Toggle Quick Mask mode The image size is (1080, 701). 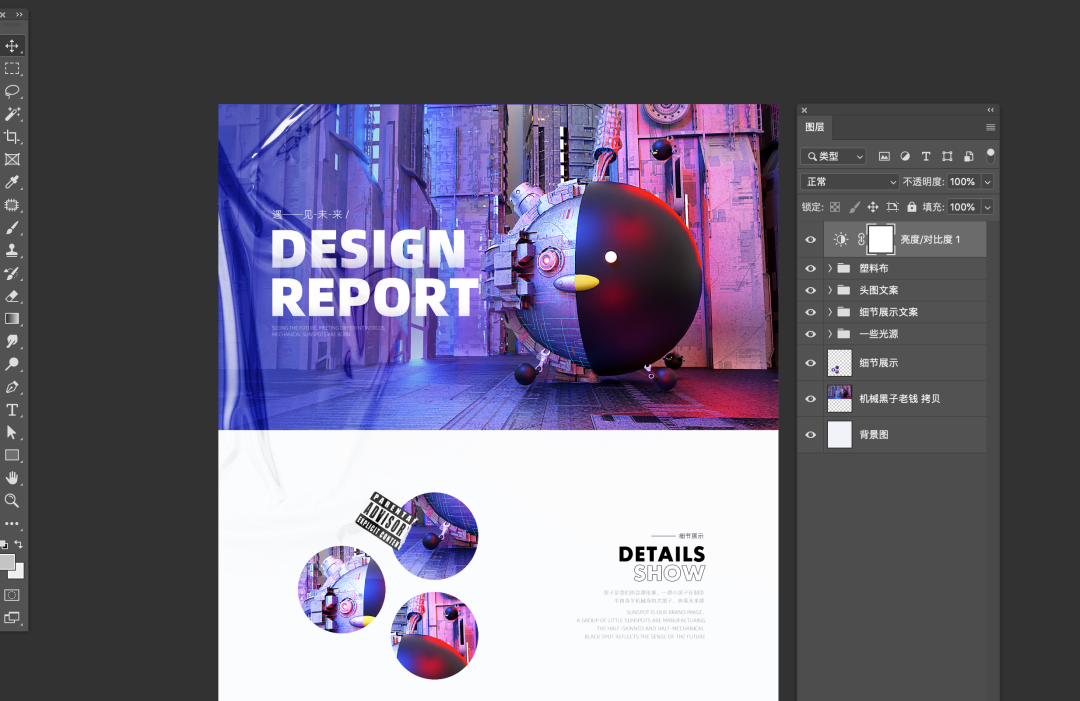pos(12,595)
